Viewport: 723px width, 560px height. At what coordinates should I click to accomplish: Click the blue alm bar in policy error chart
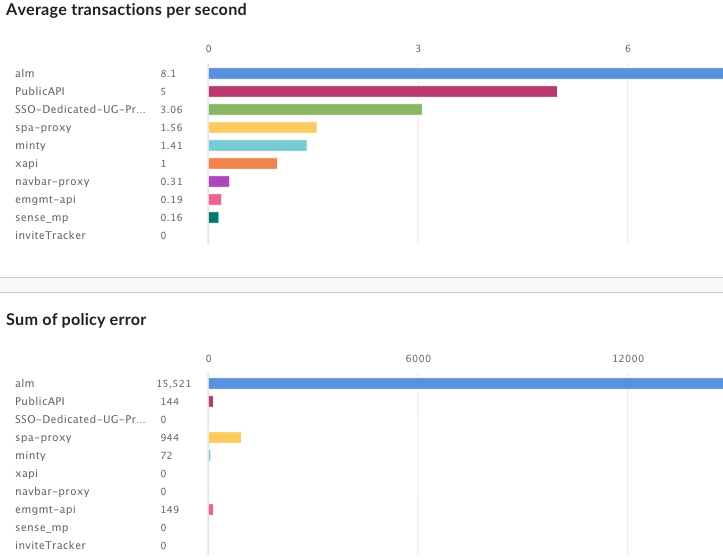[465, 383]
